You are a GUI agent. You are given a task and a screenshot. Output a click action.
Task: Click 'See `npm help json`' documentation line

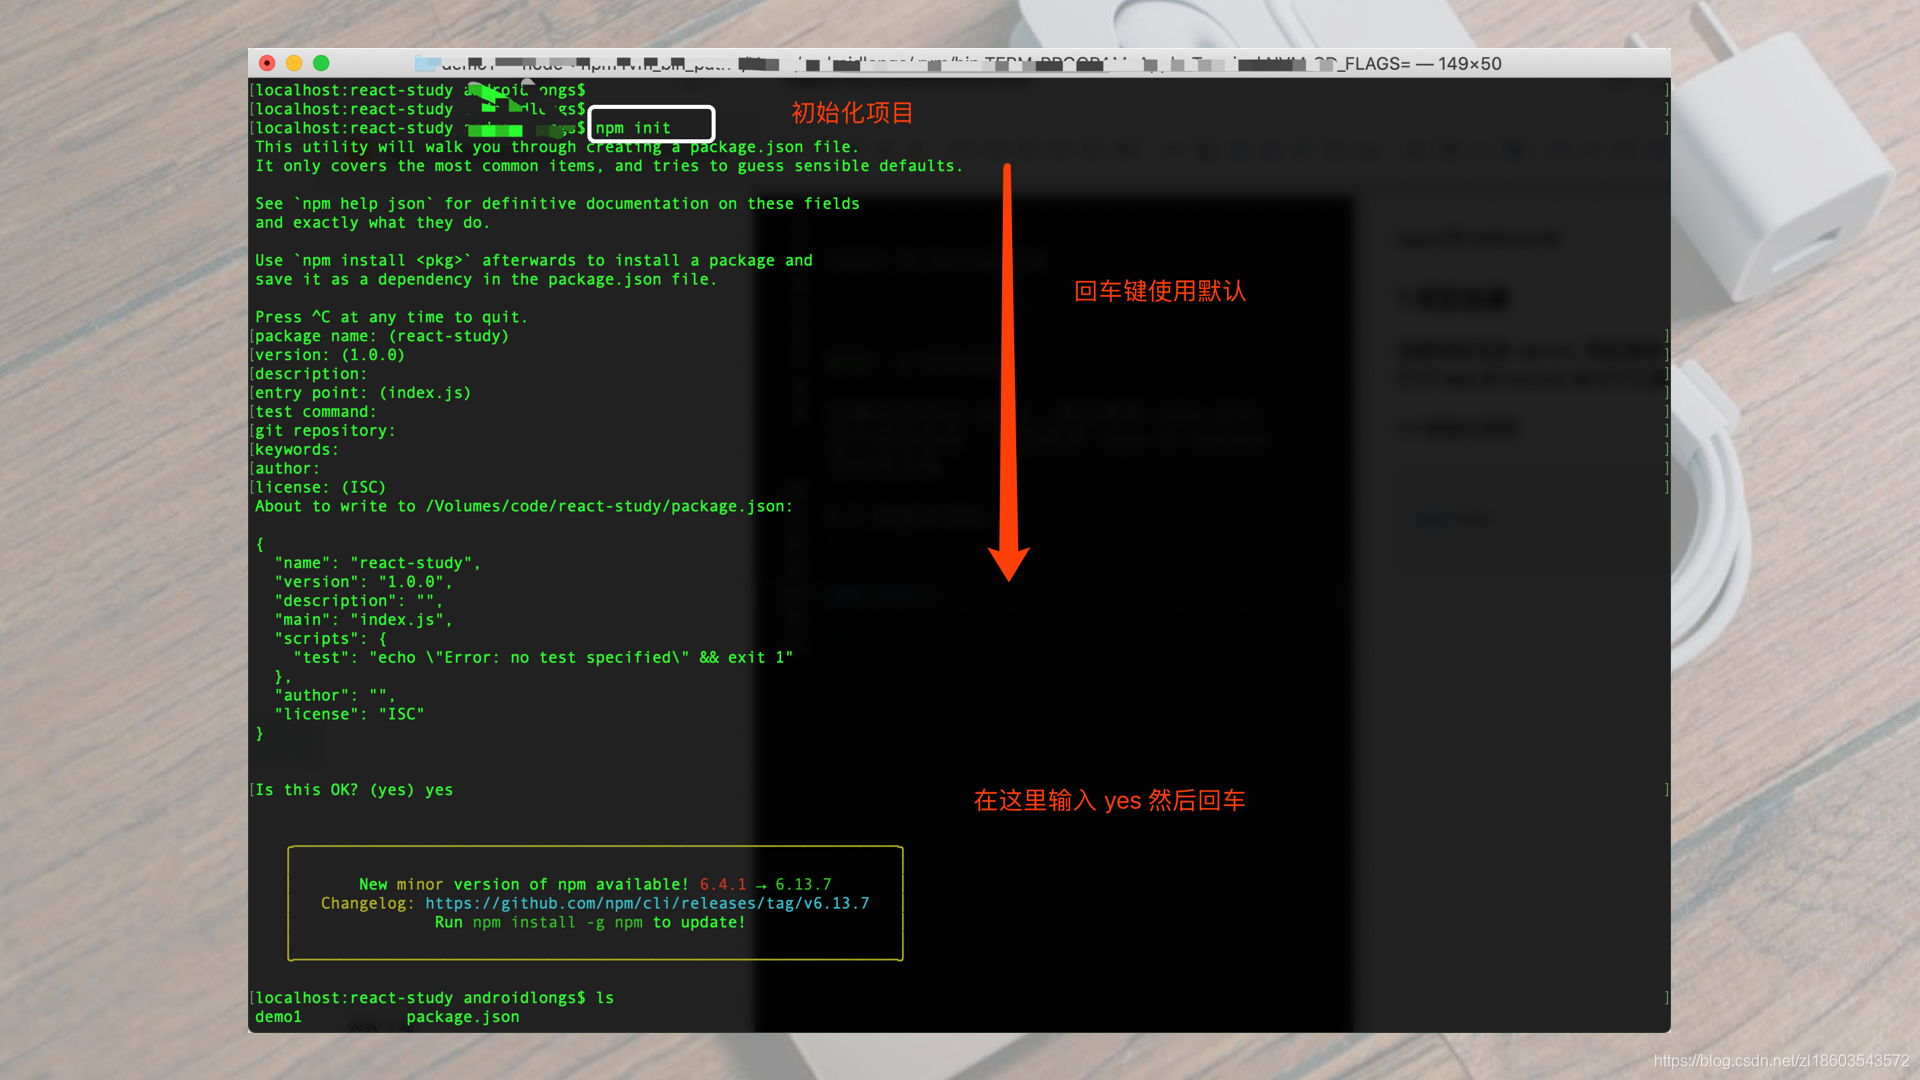pos(557,204)
